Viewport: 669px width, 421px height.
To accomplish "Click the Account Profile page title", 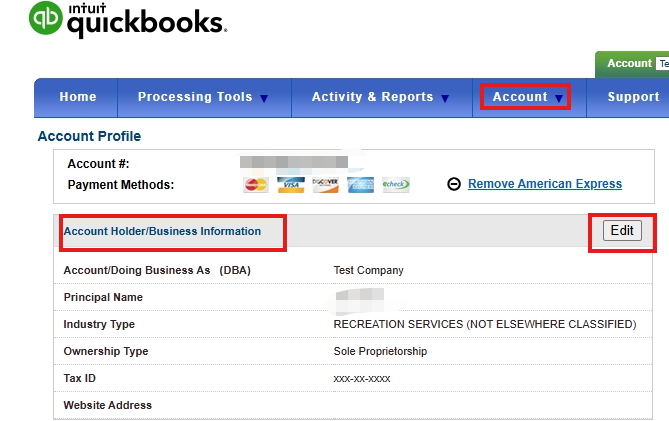I will pyautogui.click(x=89, y=136).
